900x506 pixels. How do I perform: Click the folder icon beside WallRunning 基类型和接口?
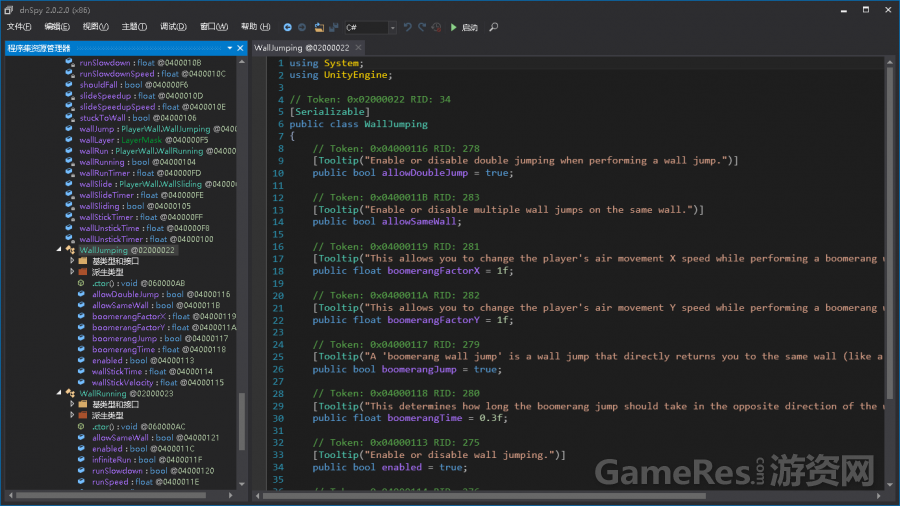tap(83, 404)
